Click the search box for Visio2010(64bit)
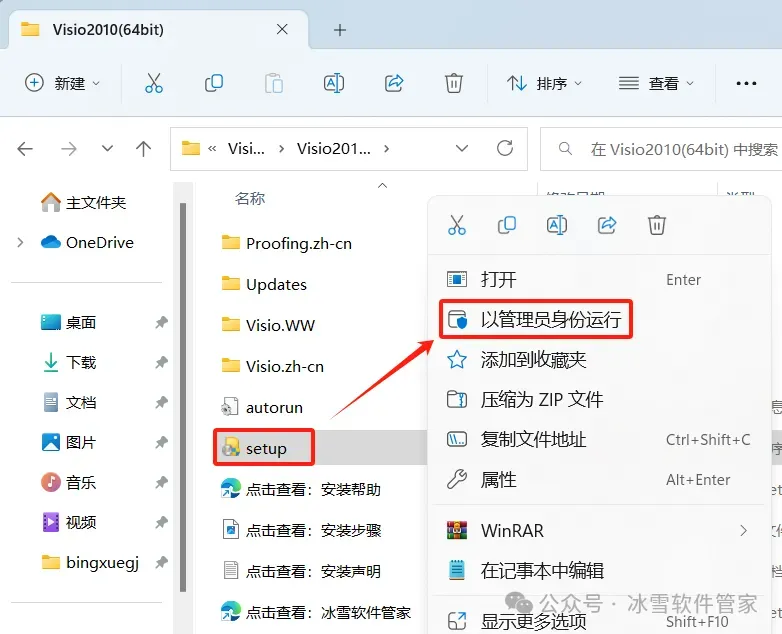782x634 pixels. 663,149
